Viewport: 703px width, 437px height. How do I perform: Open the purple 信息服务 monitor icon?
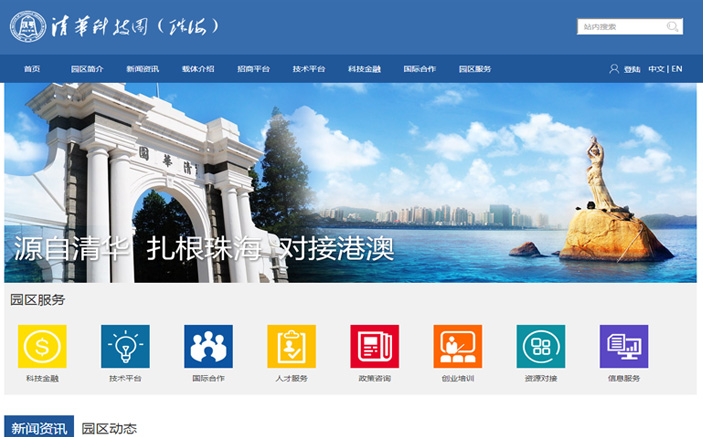point(624,346)
